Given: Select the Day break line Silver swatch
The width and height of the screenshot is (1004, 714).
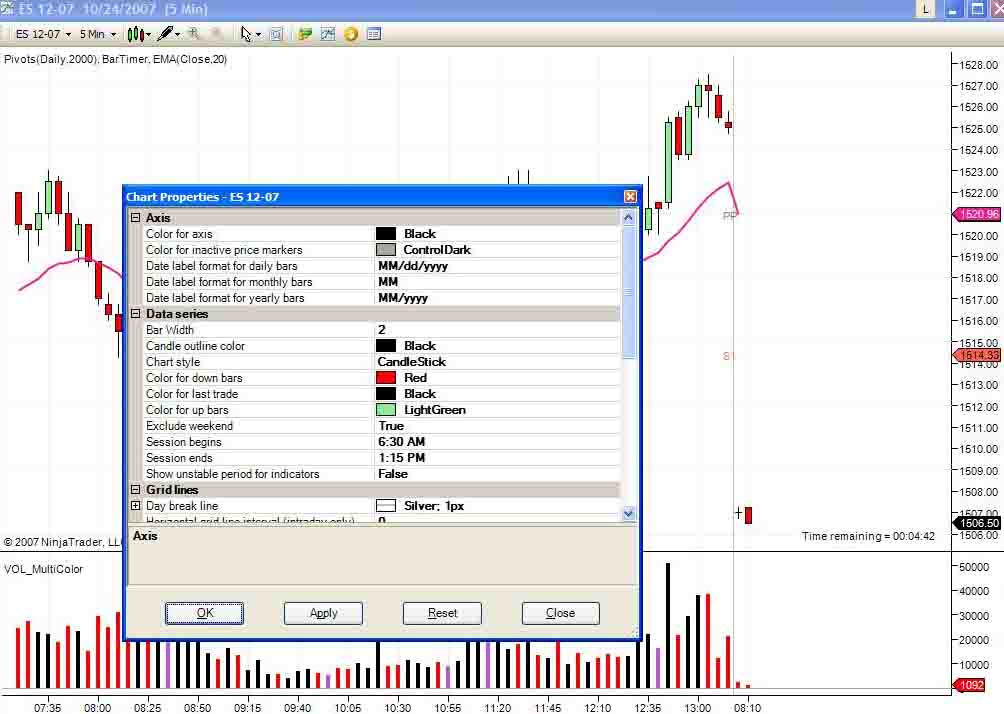Looking at the screenshot, I should click(385, 506).
